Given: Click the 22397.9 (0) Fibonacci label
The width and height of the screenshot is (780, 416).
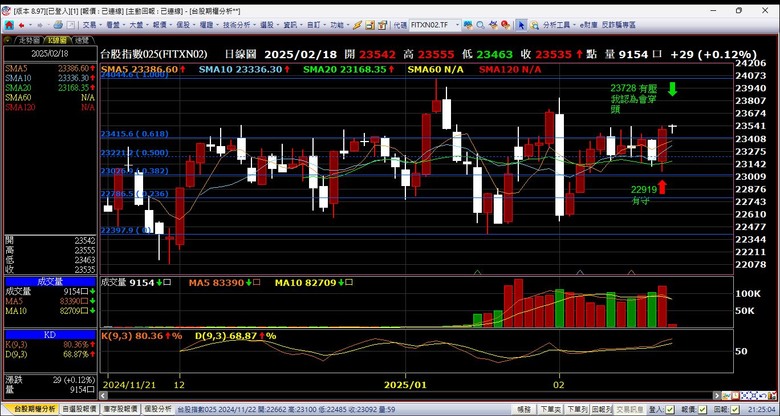Looking at the screenshot, I should click(126, 230).
